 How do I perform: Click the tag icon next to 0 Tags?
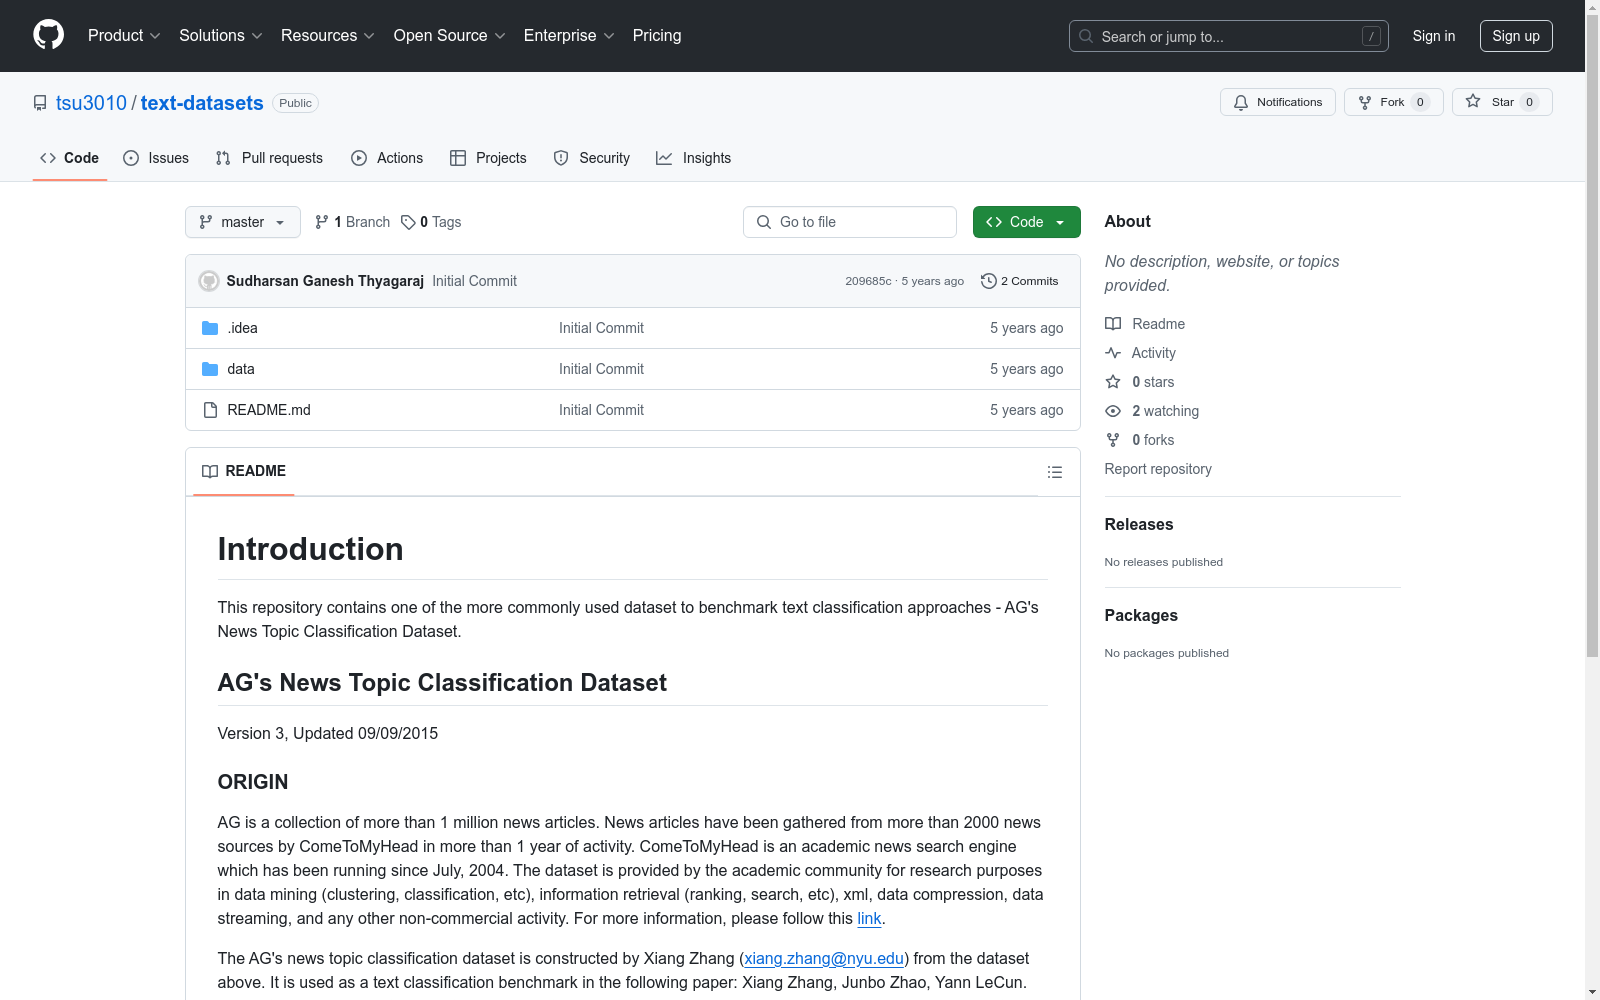click(x=408, y=222)
